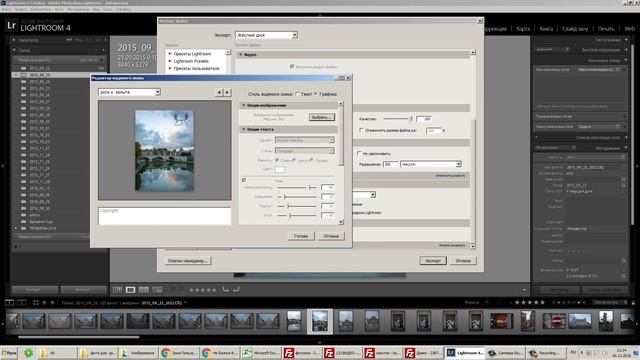This screenshot has width=640, height=360.
Task: Open Export destination 'Жёсткий диск' dropdown
Action: (267, 35)
